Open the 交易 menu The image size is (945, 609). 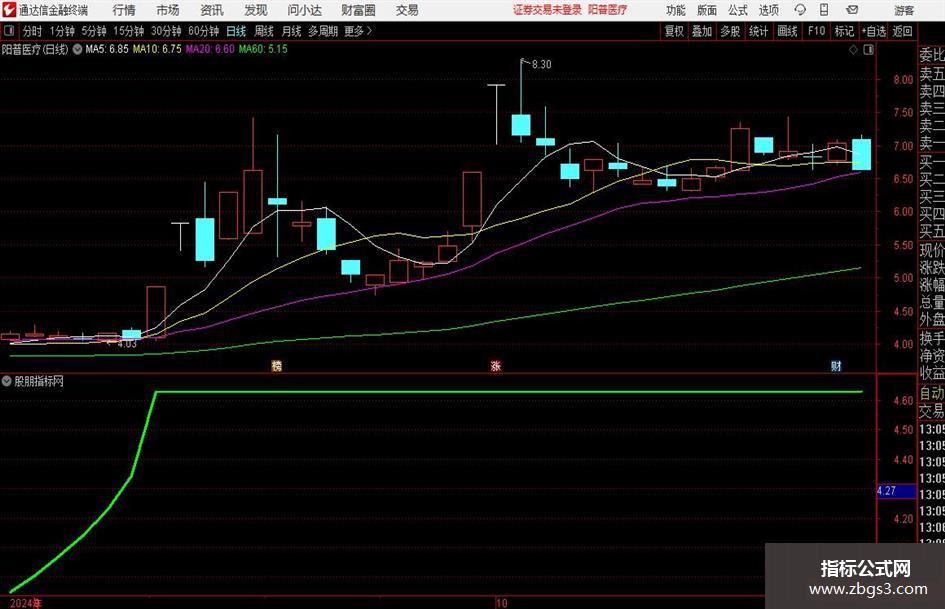click(407, 10)
